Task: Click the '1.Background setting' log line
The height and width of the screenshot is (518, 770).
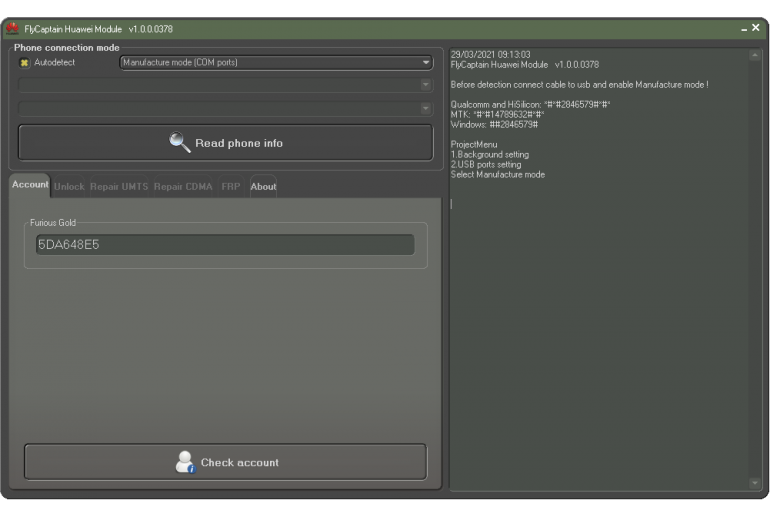Action: (490, 154)
